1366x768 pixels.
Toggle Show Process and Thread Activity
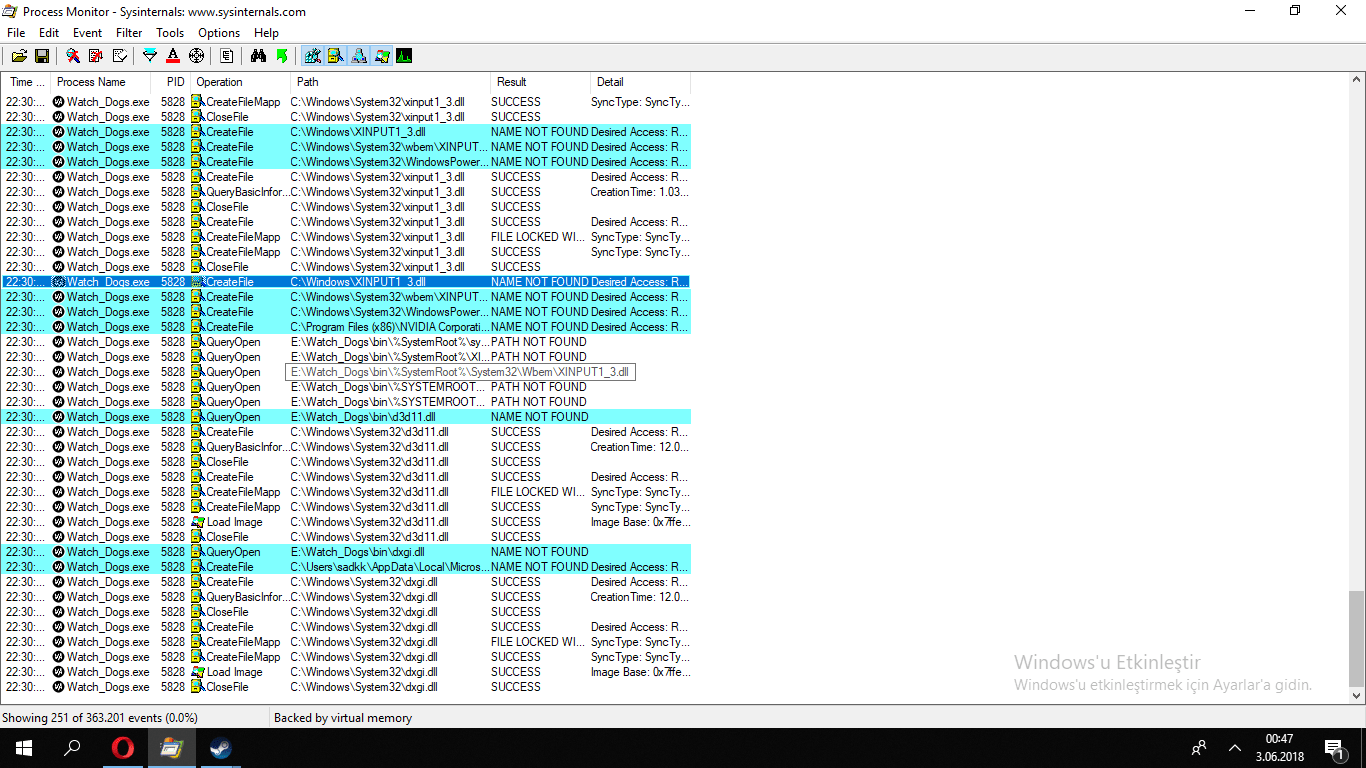pos(381,56)
